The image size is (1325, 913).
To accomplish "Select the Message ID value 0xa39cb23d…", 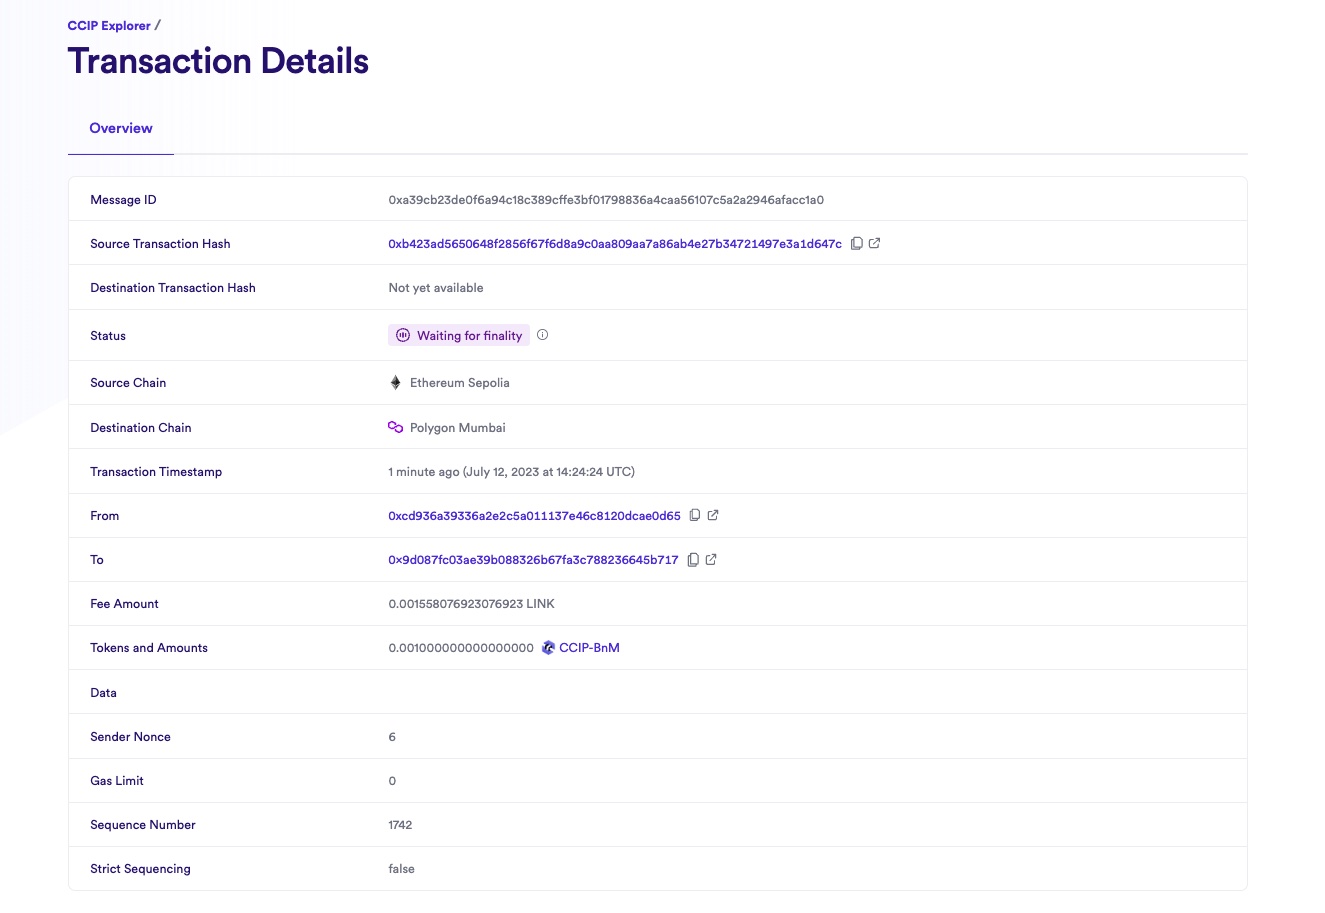I will 606,199.
